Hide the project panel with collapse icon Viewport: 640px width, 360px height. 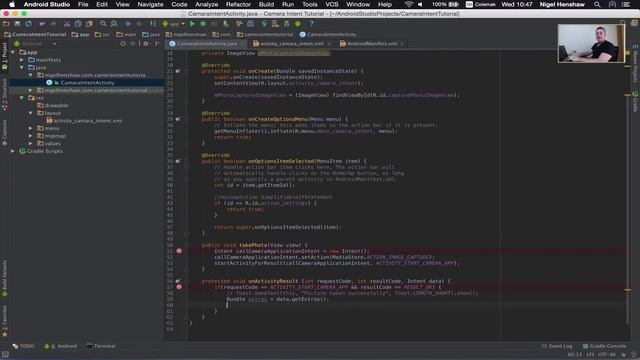[158, 44]
